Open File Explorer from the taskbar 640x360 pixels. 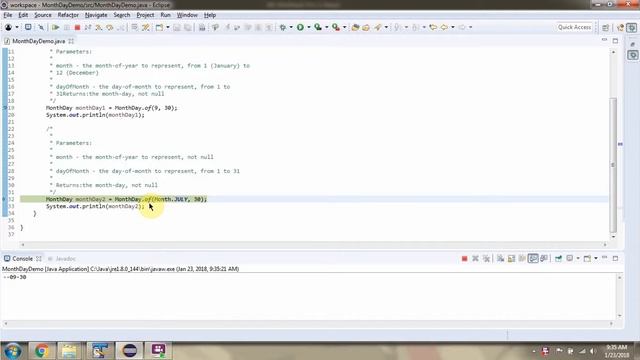69,351
